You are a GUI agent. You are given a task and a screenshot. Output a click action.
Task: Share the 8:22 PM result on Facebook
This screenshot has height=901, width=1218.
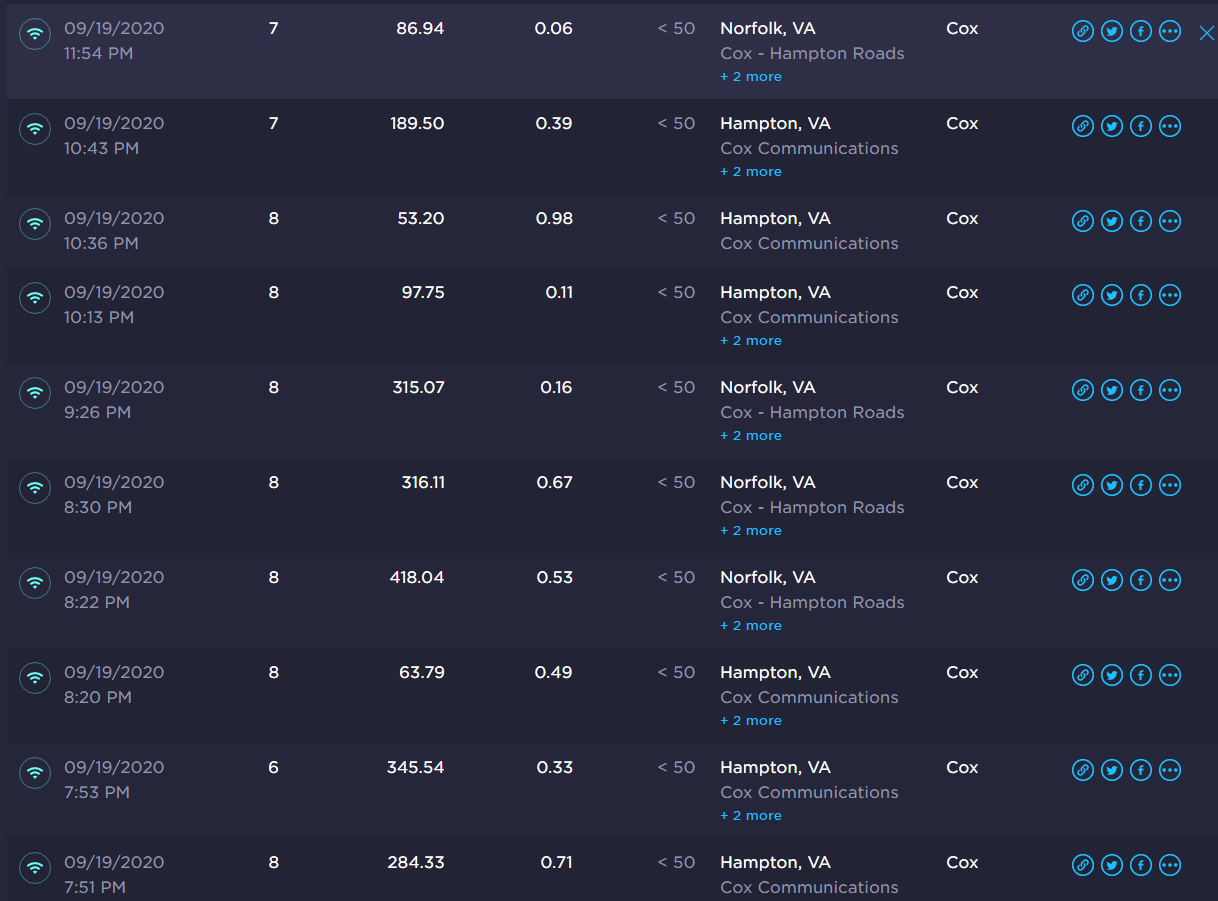[1141, 581]
